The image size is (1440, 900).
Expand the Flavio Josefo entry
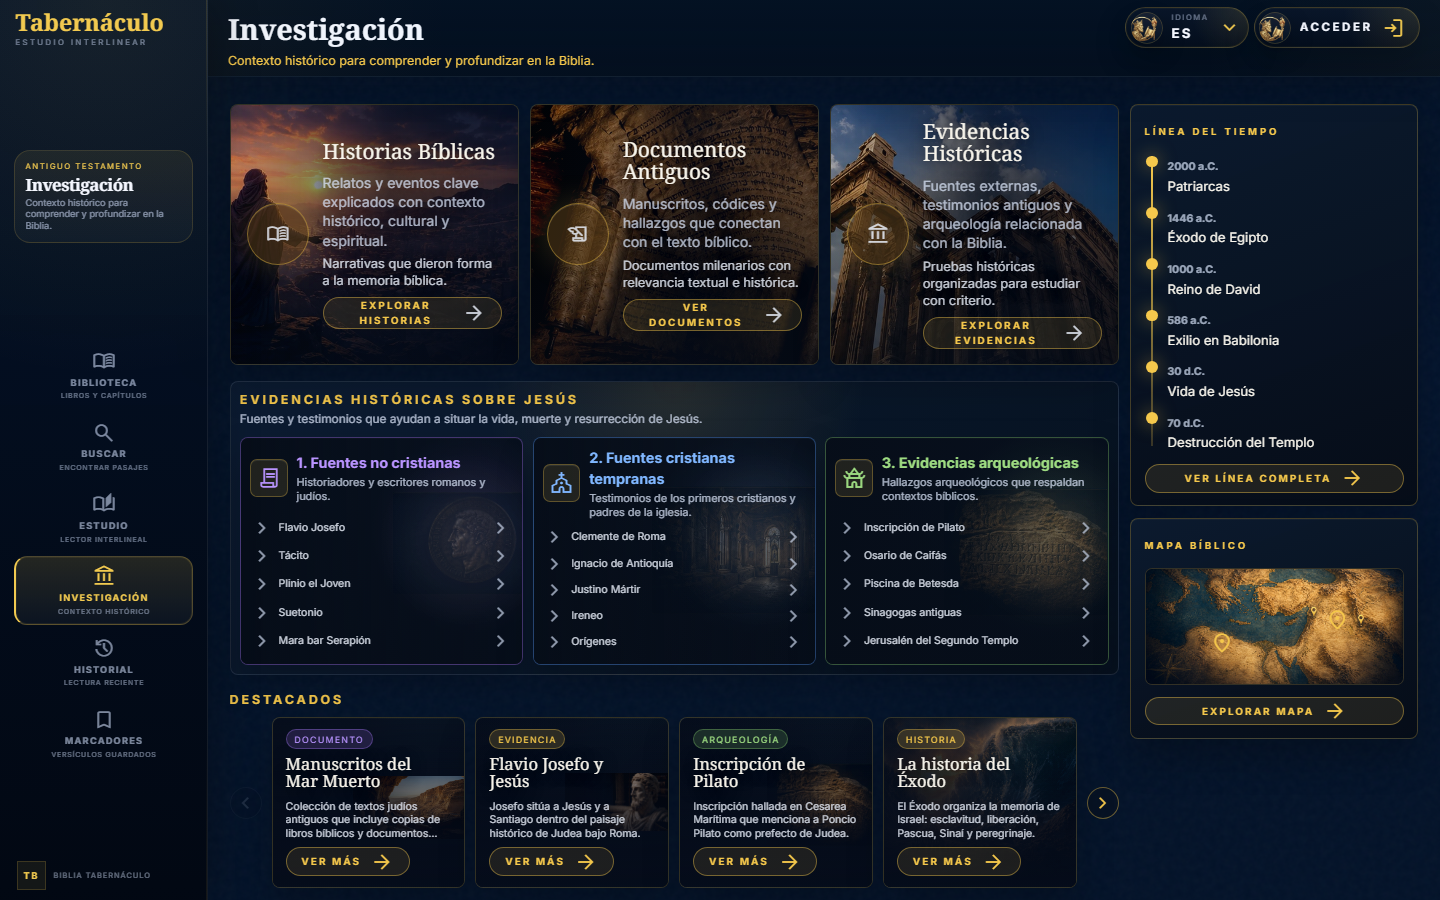coord(381,528)
